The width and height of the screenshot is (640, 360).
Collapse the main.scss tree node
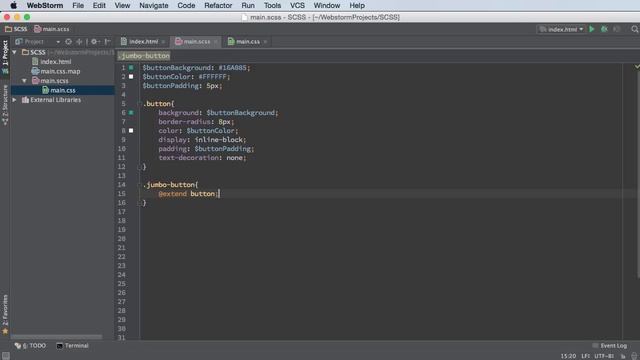[x=24, y=81]
